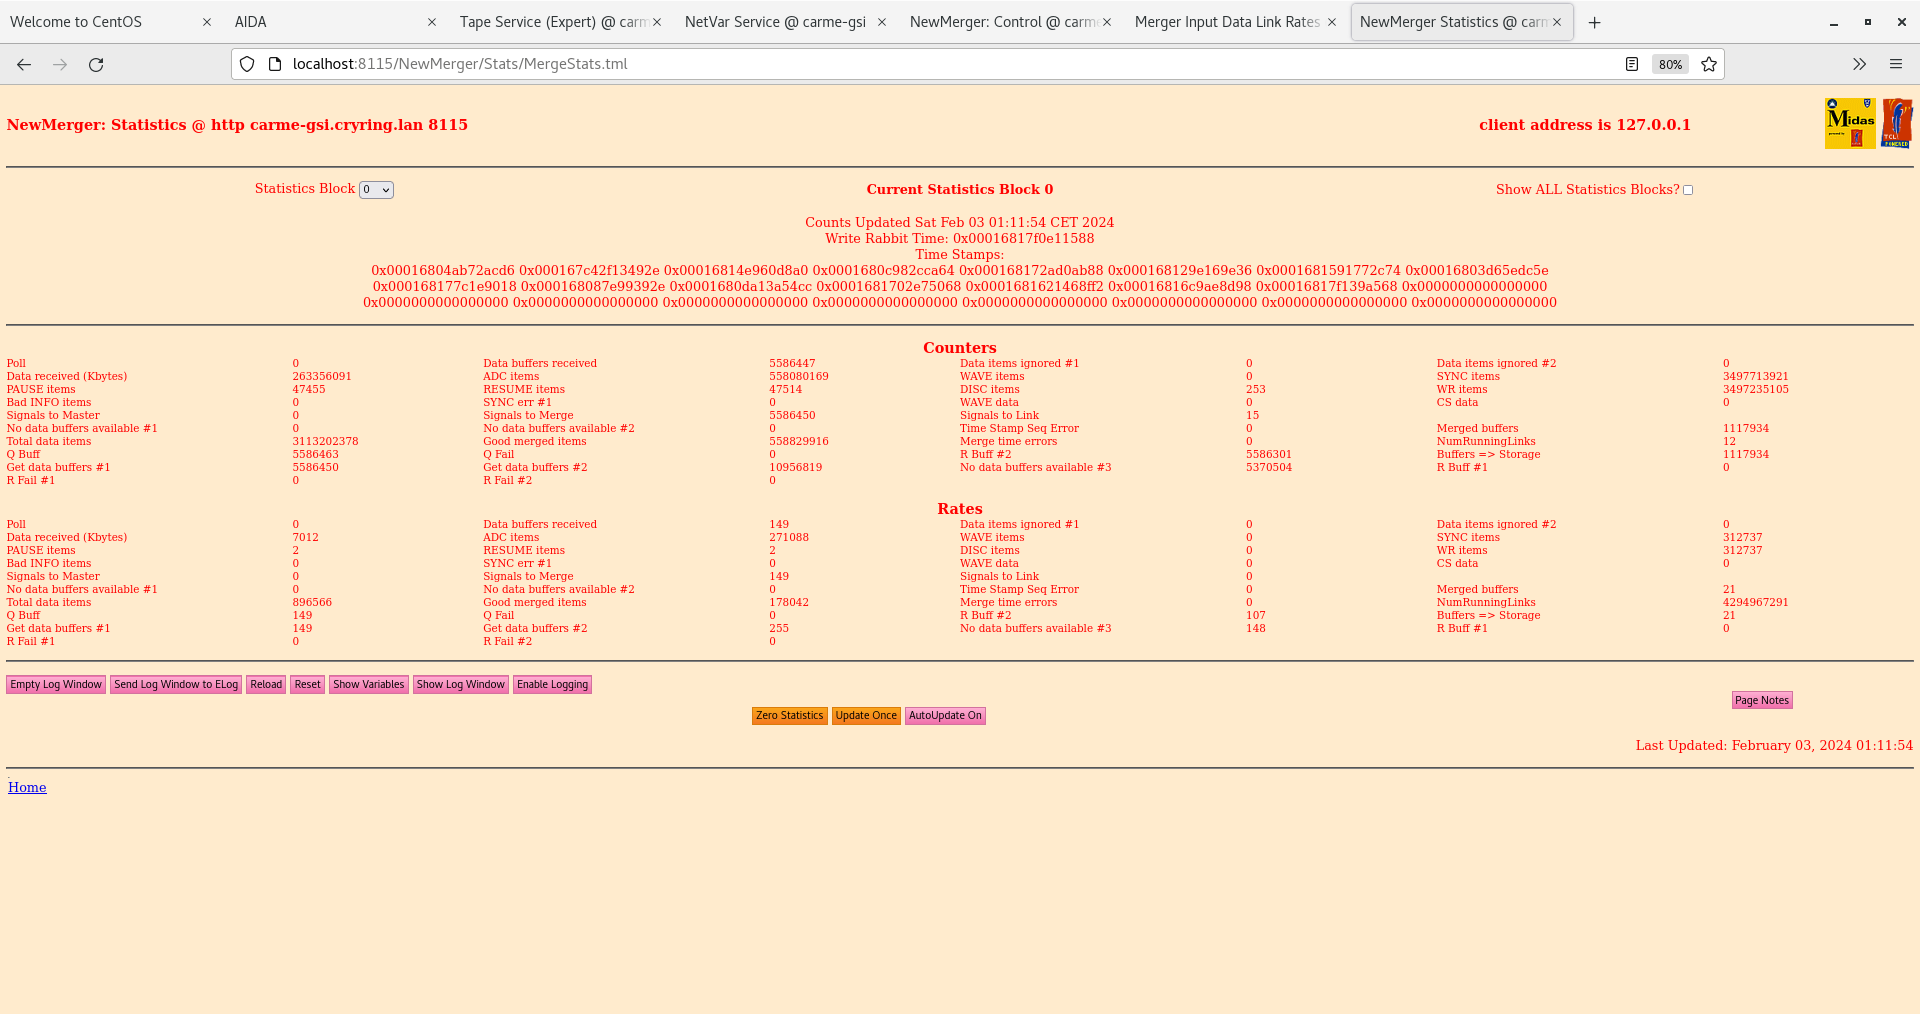
Task: Open the Page Notes button
Action: [1762, 701]
